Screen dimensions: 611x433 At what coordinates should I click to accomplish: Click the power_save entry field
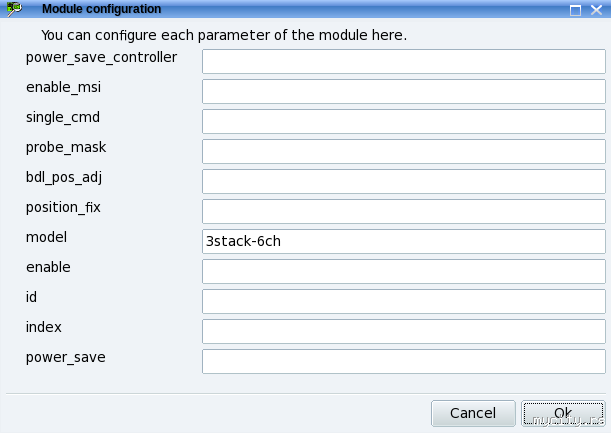(x=403, y=362)
